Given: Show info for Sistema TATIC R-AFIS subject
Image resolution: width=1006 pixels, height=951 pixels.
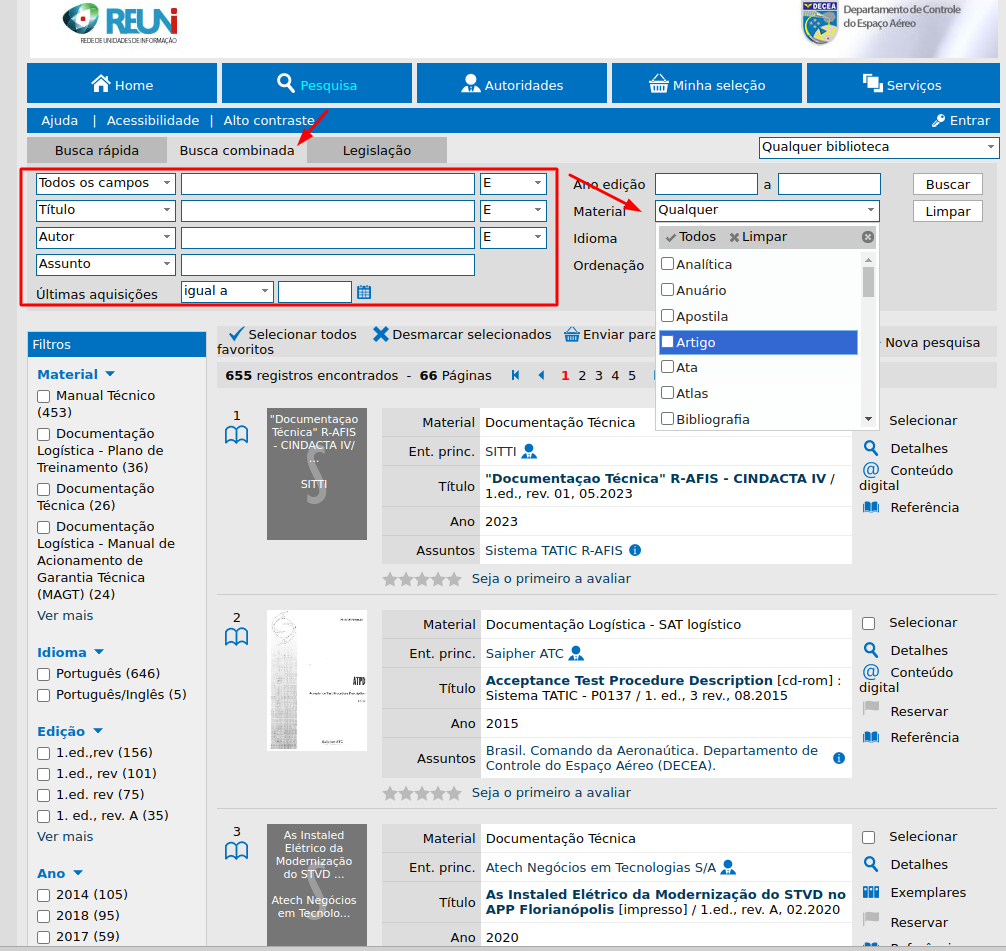Looking at the screenshot, I should [x=635, y=550].
